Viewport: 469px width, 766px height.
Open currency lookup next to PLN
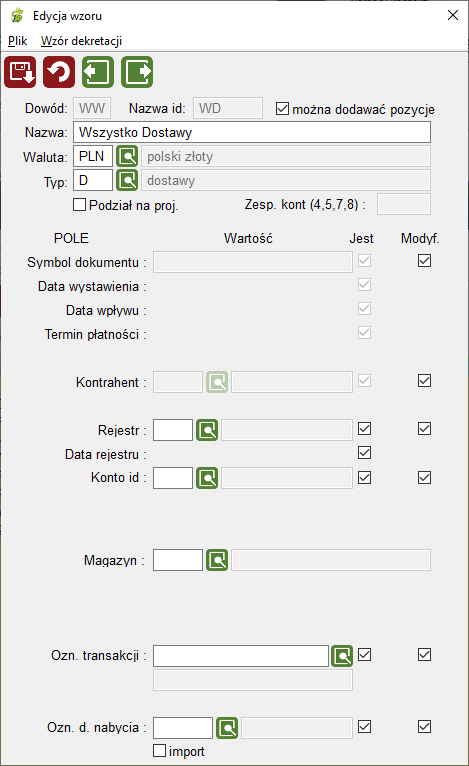click(127, 156)
